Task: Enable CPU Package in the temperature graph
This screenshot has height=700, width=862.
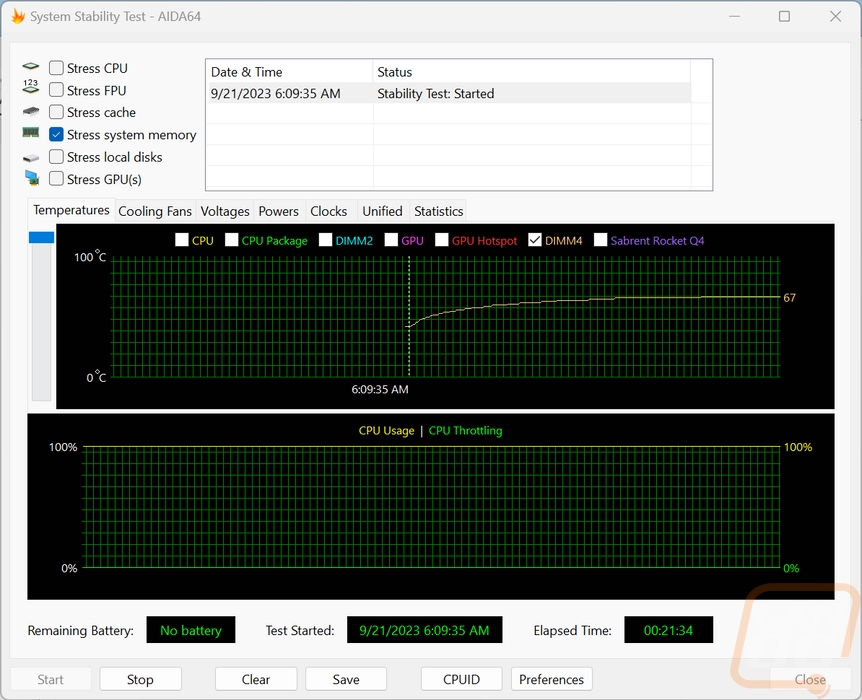Action: [x=231, y=240]
